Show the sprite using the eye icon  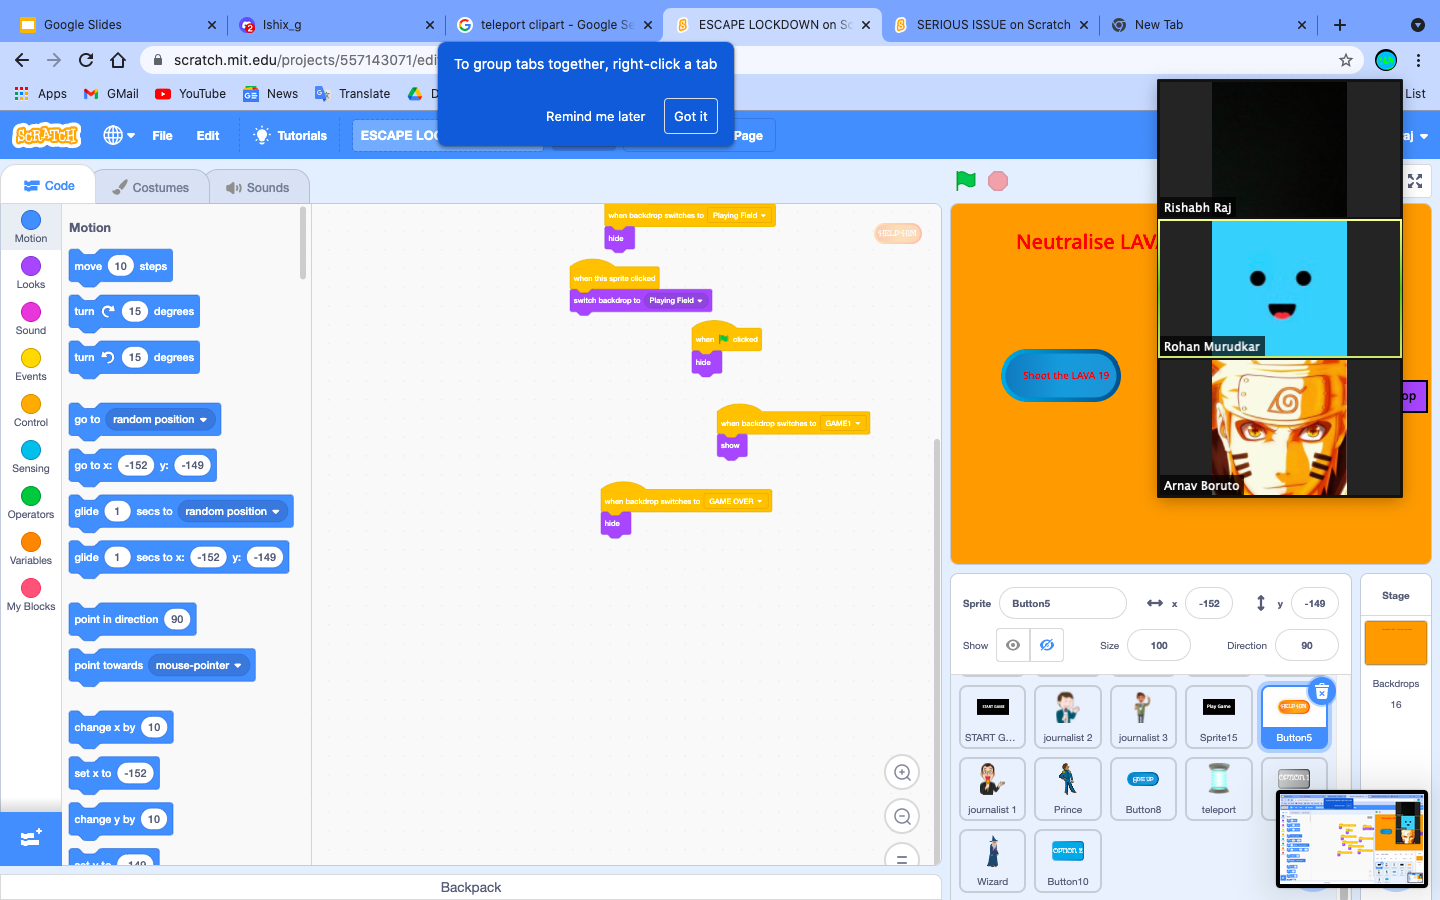click(x=1013, y=645)
